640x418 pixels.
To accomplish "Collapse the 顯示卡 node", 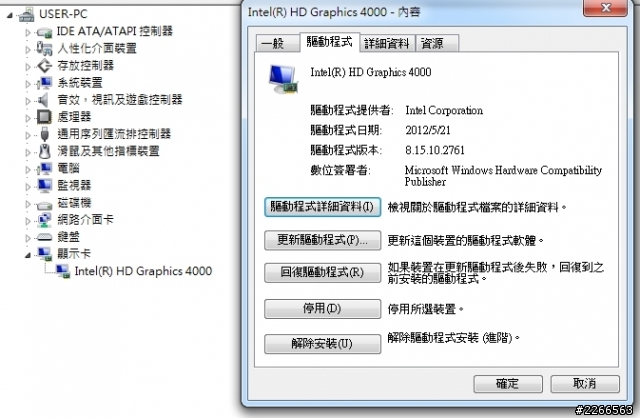I will pyautogui.click(x=28, y=256).
